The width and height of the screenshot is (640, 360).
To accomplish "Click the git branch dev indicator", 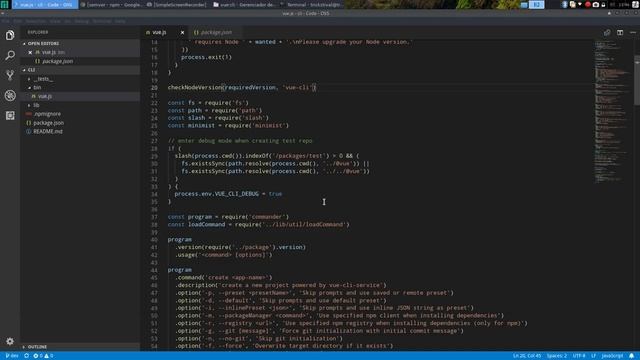I will pyautogui.click(x=12, y=356).
